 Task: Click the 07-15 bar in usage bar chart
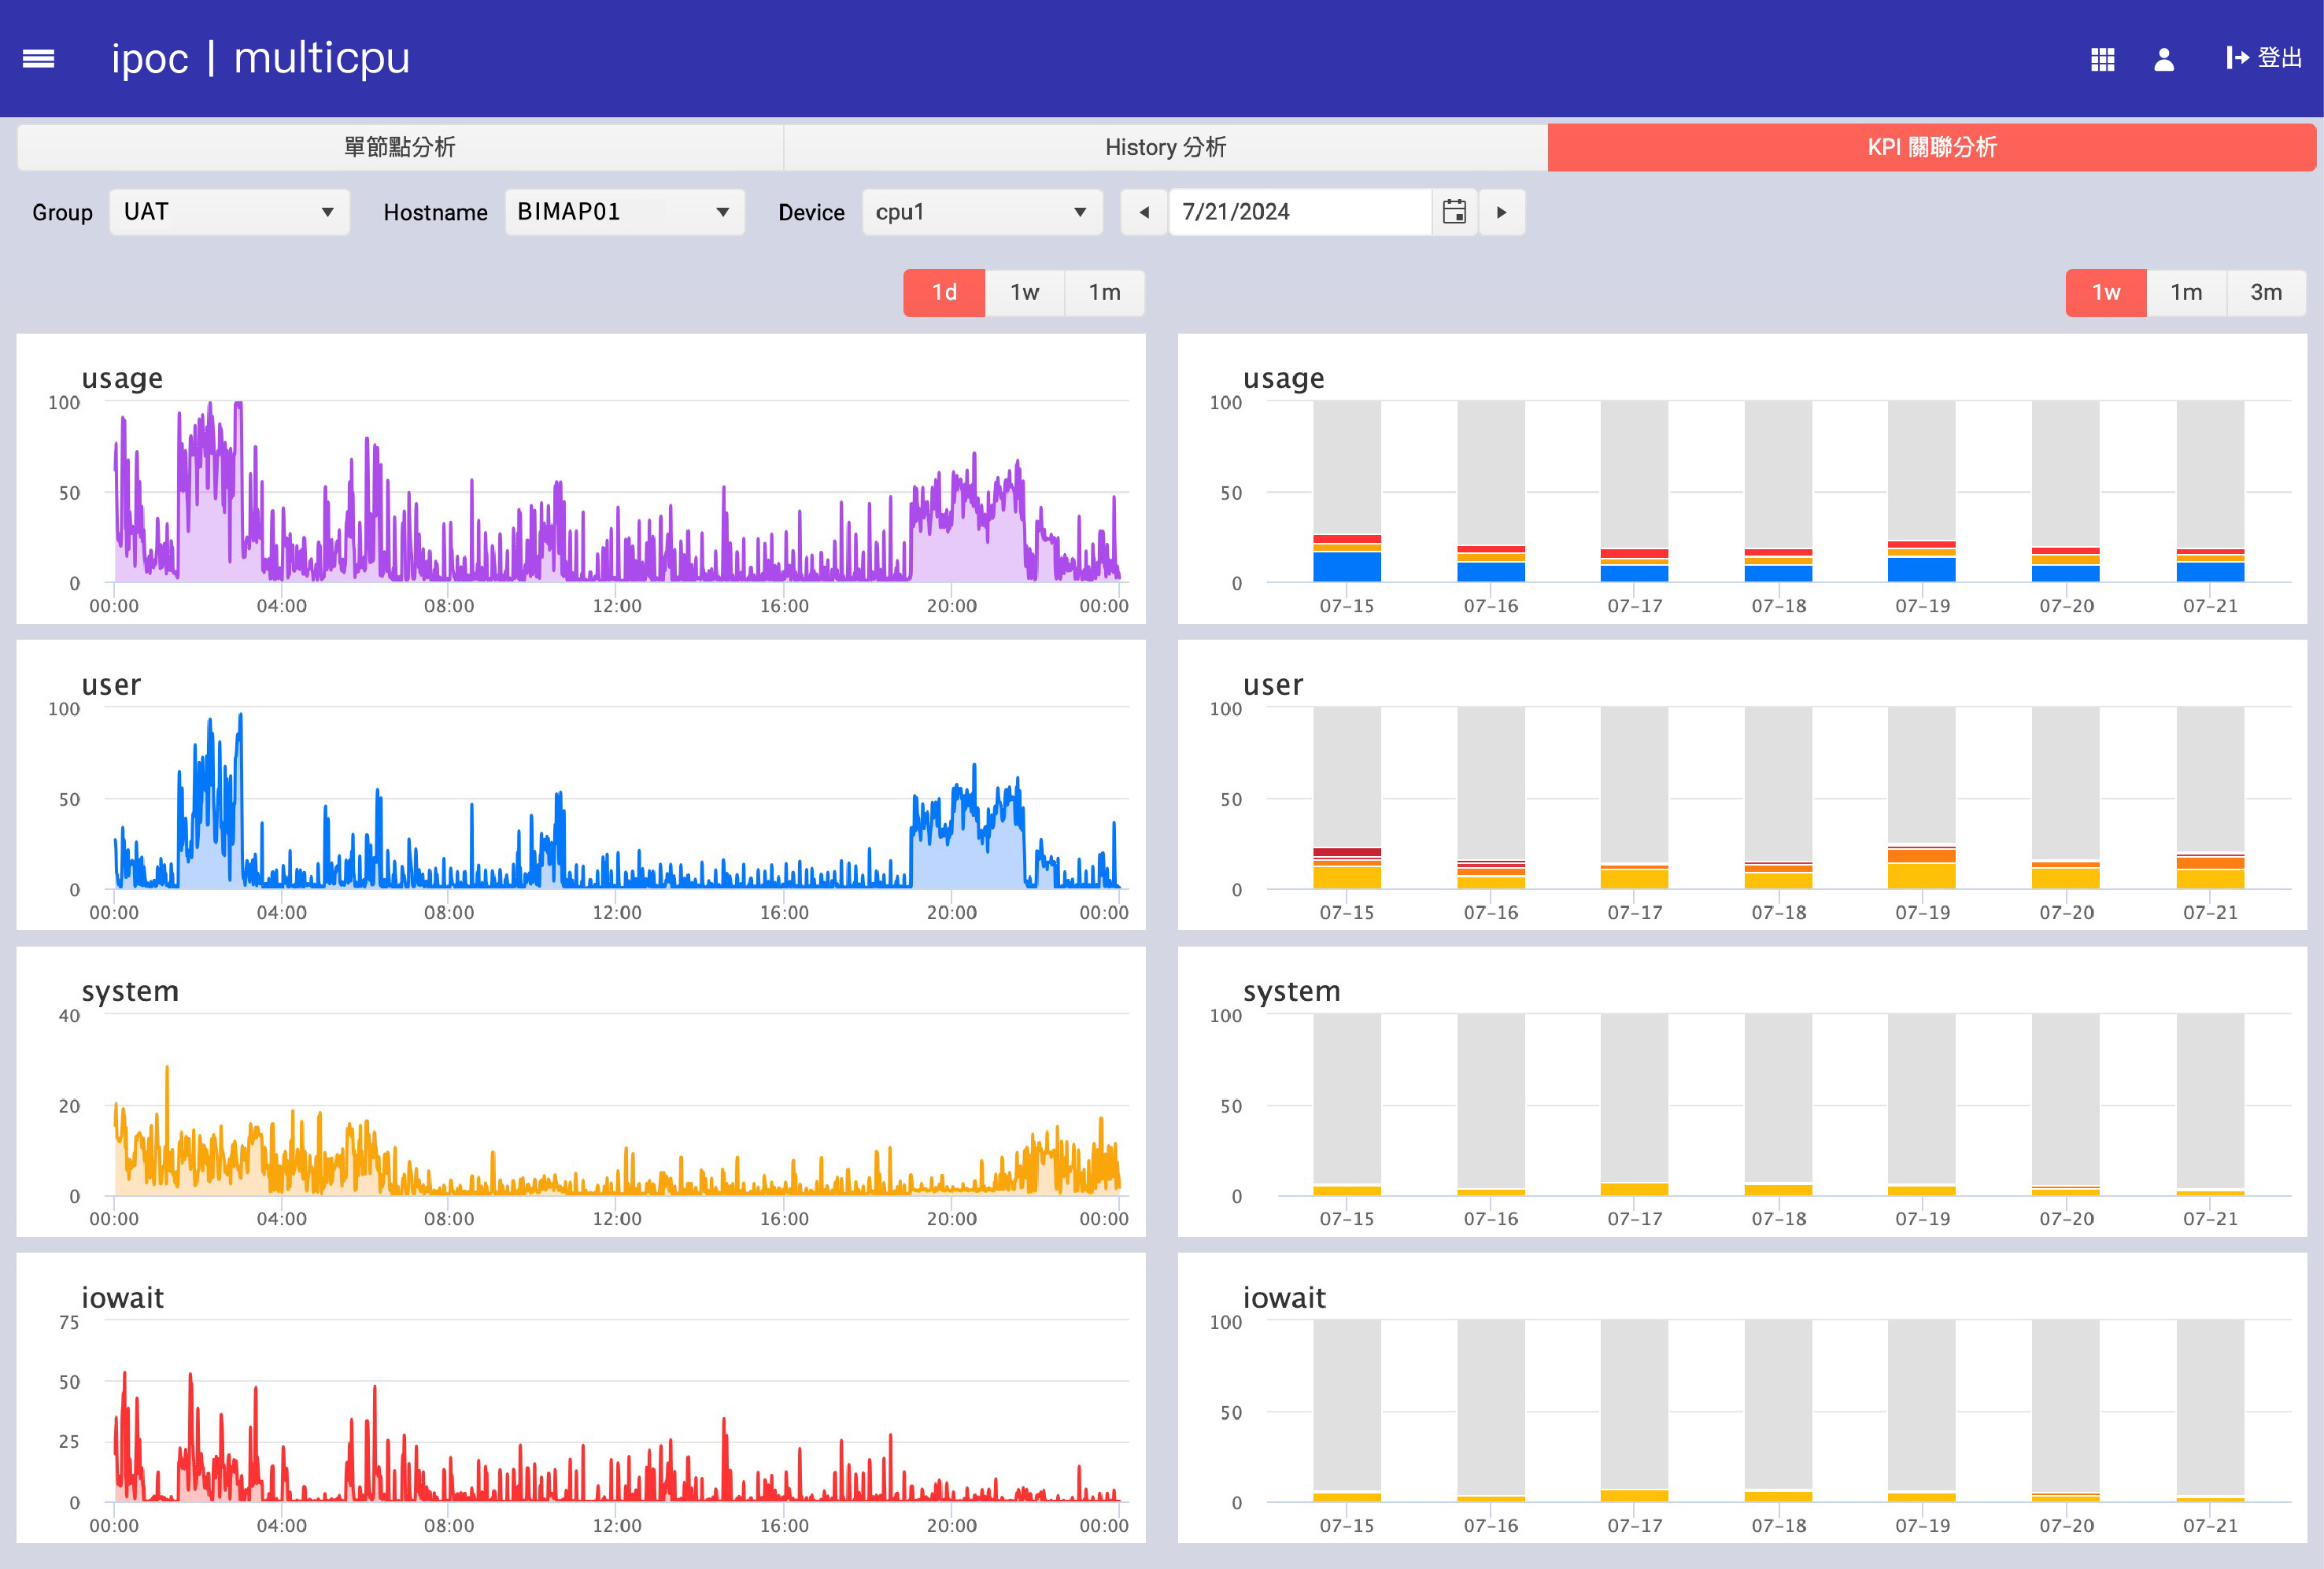(x=1347, y=491)
